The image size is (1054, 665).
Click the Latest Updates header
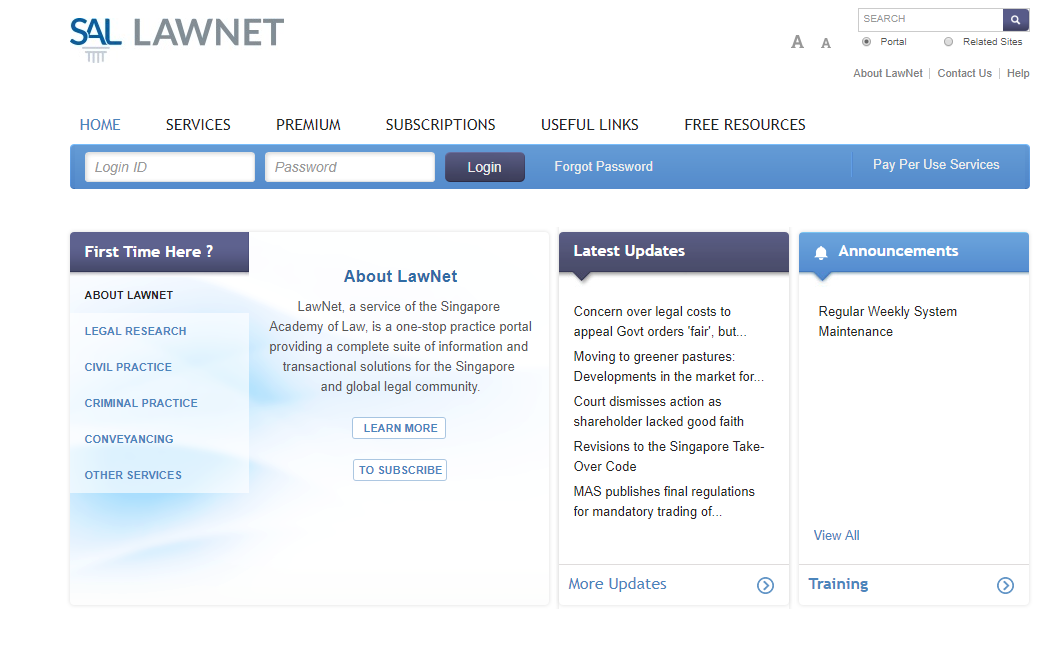[629, 251]
